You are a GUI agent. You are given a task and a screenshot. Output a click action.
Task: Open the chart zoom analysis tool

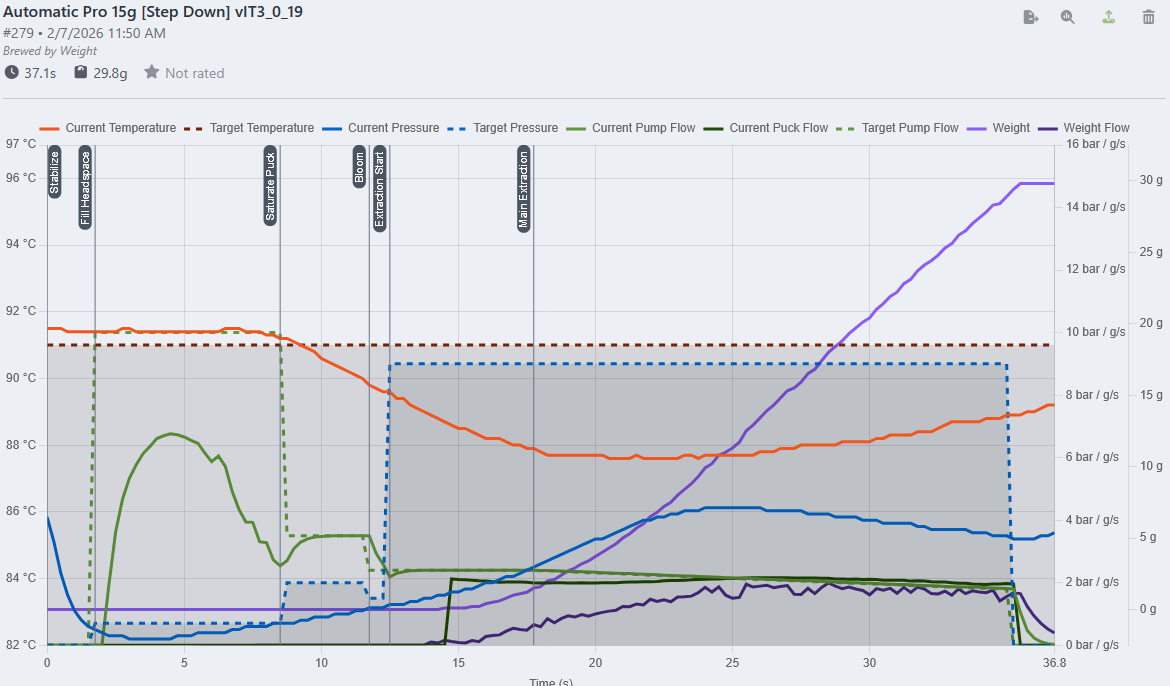tap(1069, 17)
